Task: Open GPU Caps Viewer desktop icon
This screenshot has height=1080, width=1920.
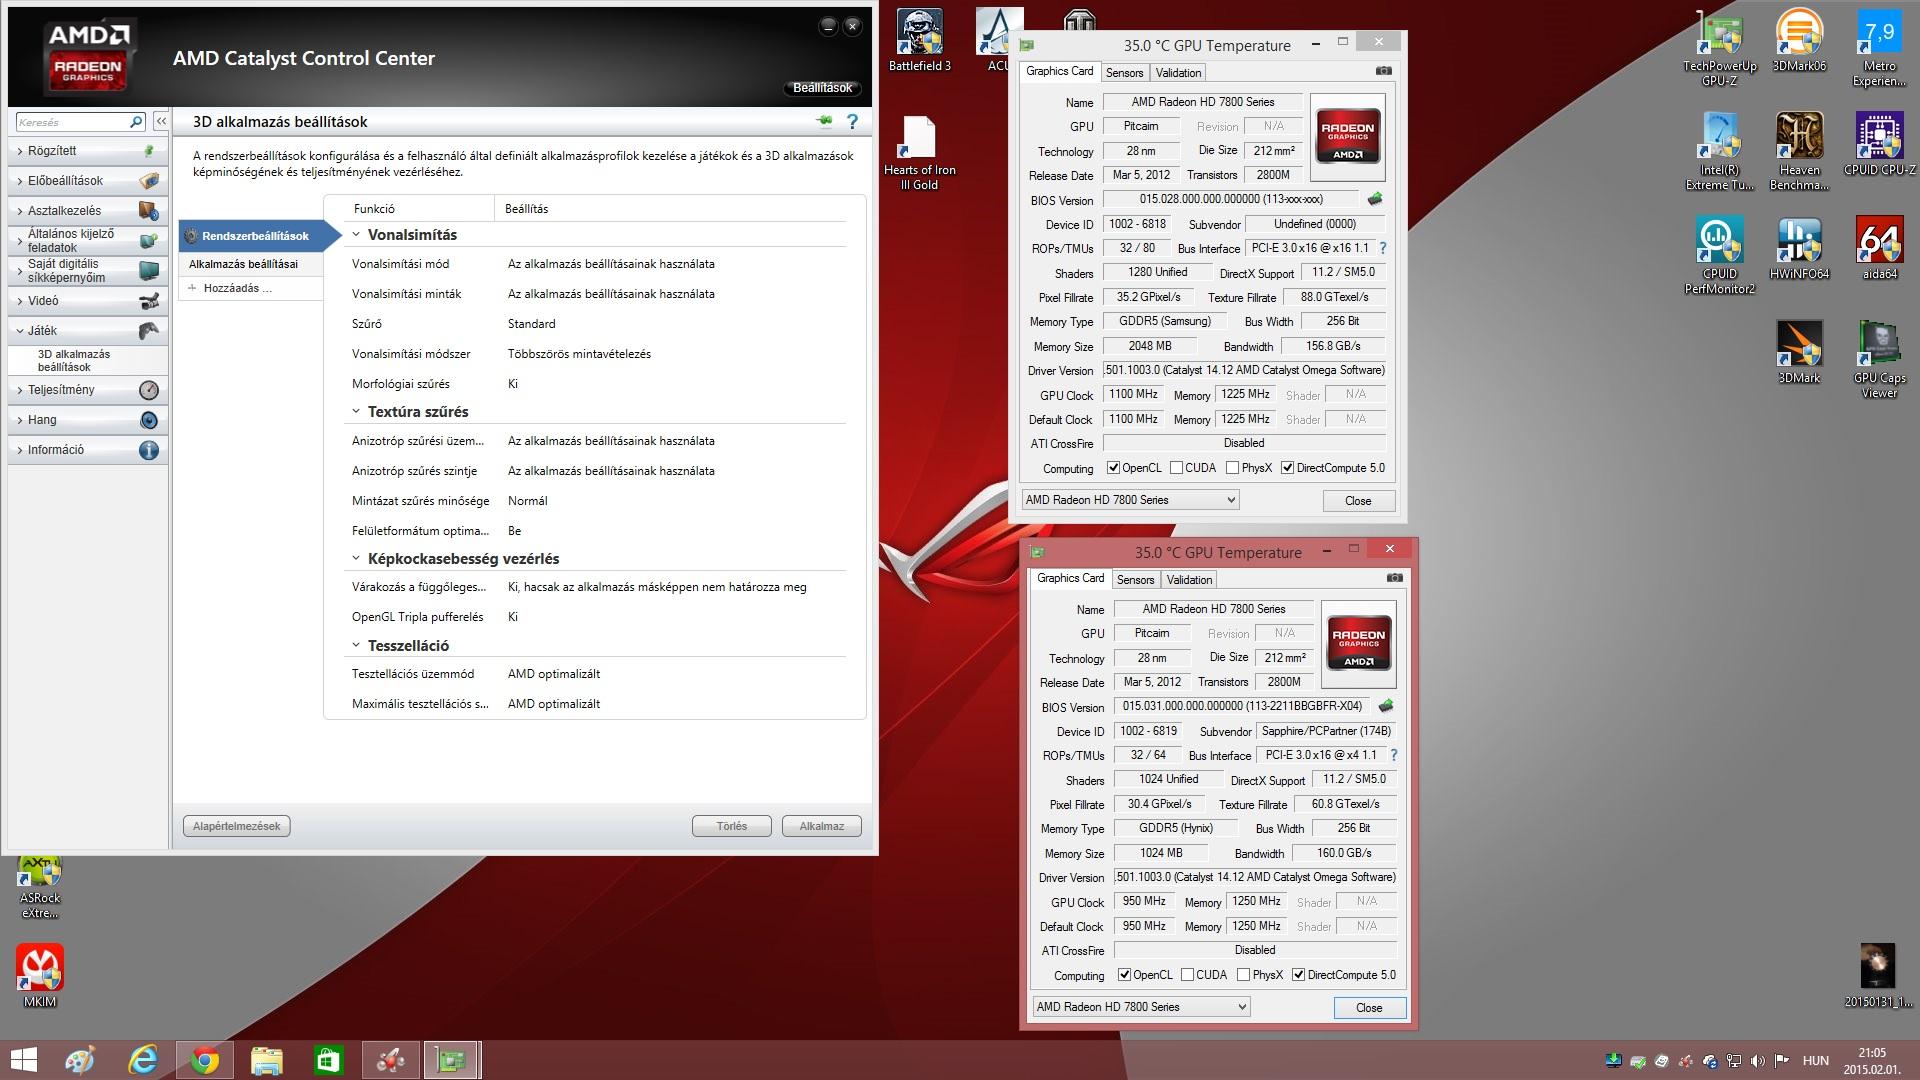Action: (x=1879, y=359)
